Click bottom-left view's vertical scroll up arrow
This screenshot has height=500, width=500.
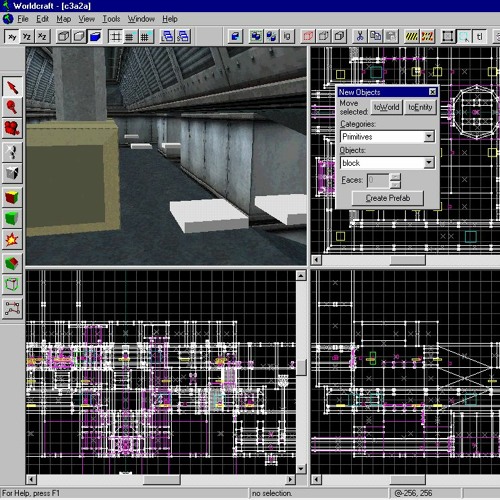tap(301, 275)
